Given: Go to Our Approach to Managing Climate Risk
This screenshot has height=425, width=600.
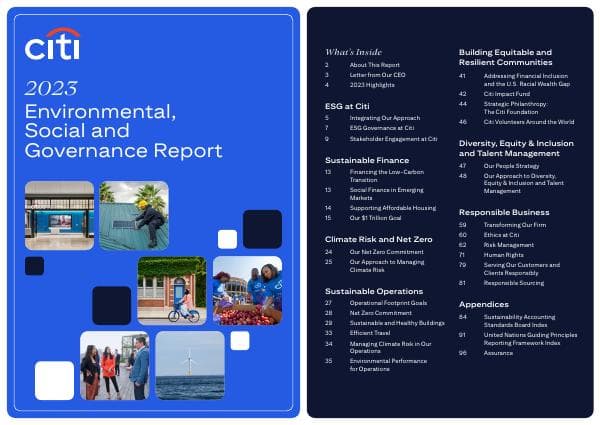Looking at the screenshot, I should click(x=387, y=266).
